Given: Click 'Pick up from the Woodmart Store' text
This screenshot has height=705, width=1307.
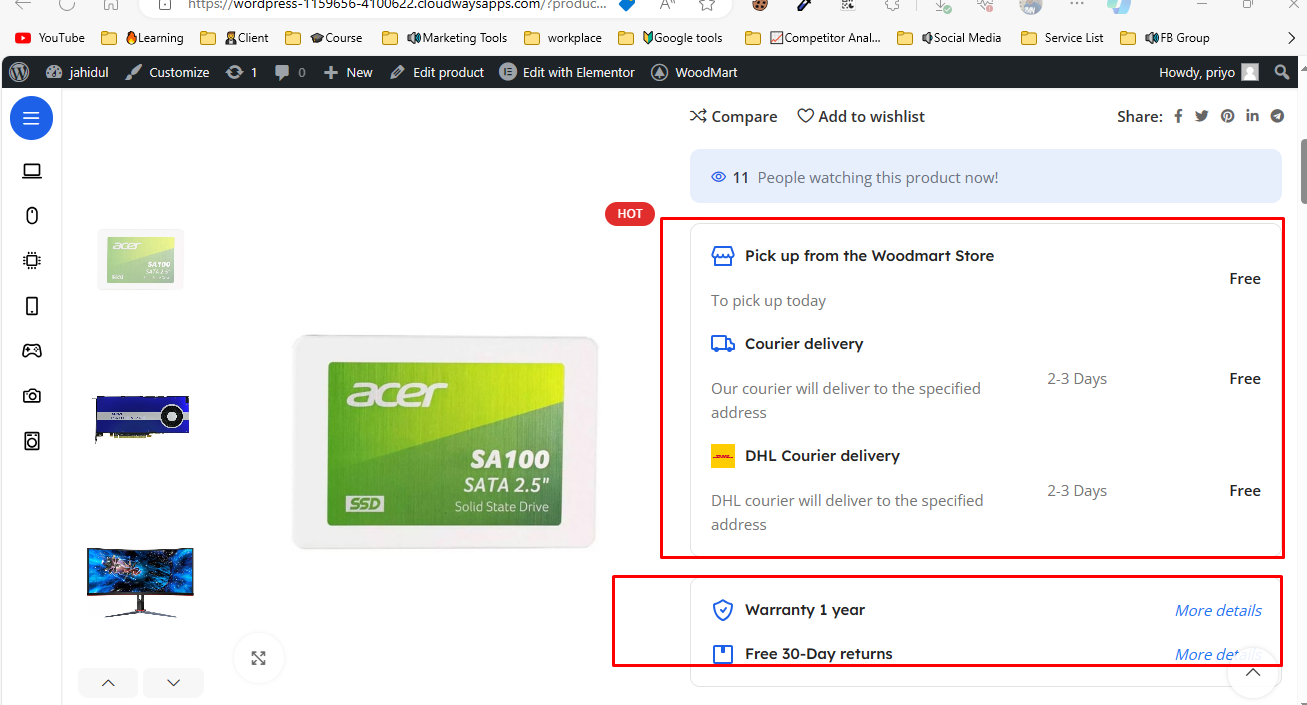Looking at the screenshot, I should 869,256.
